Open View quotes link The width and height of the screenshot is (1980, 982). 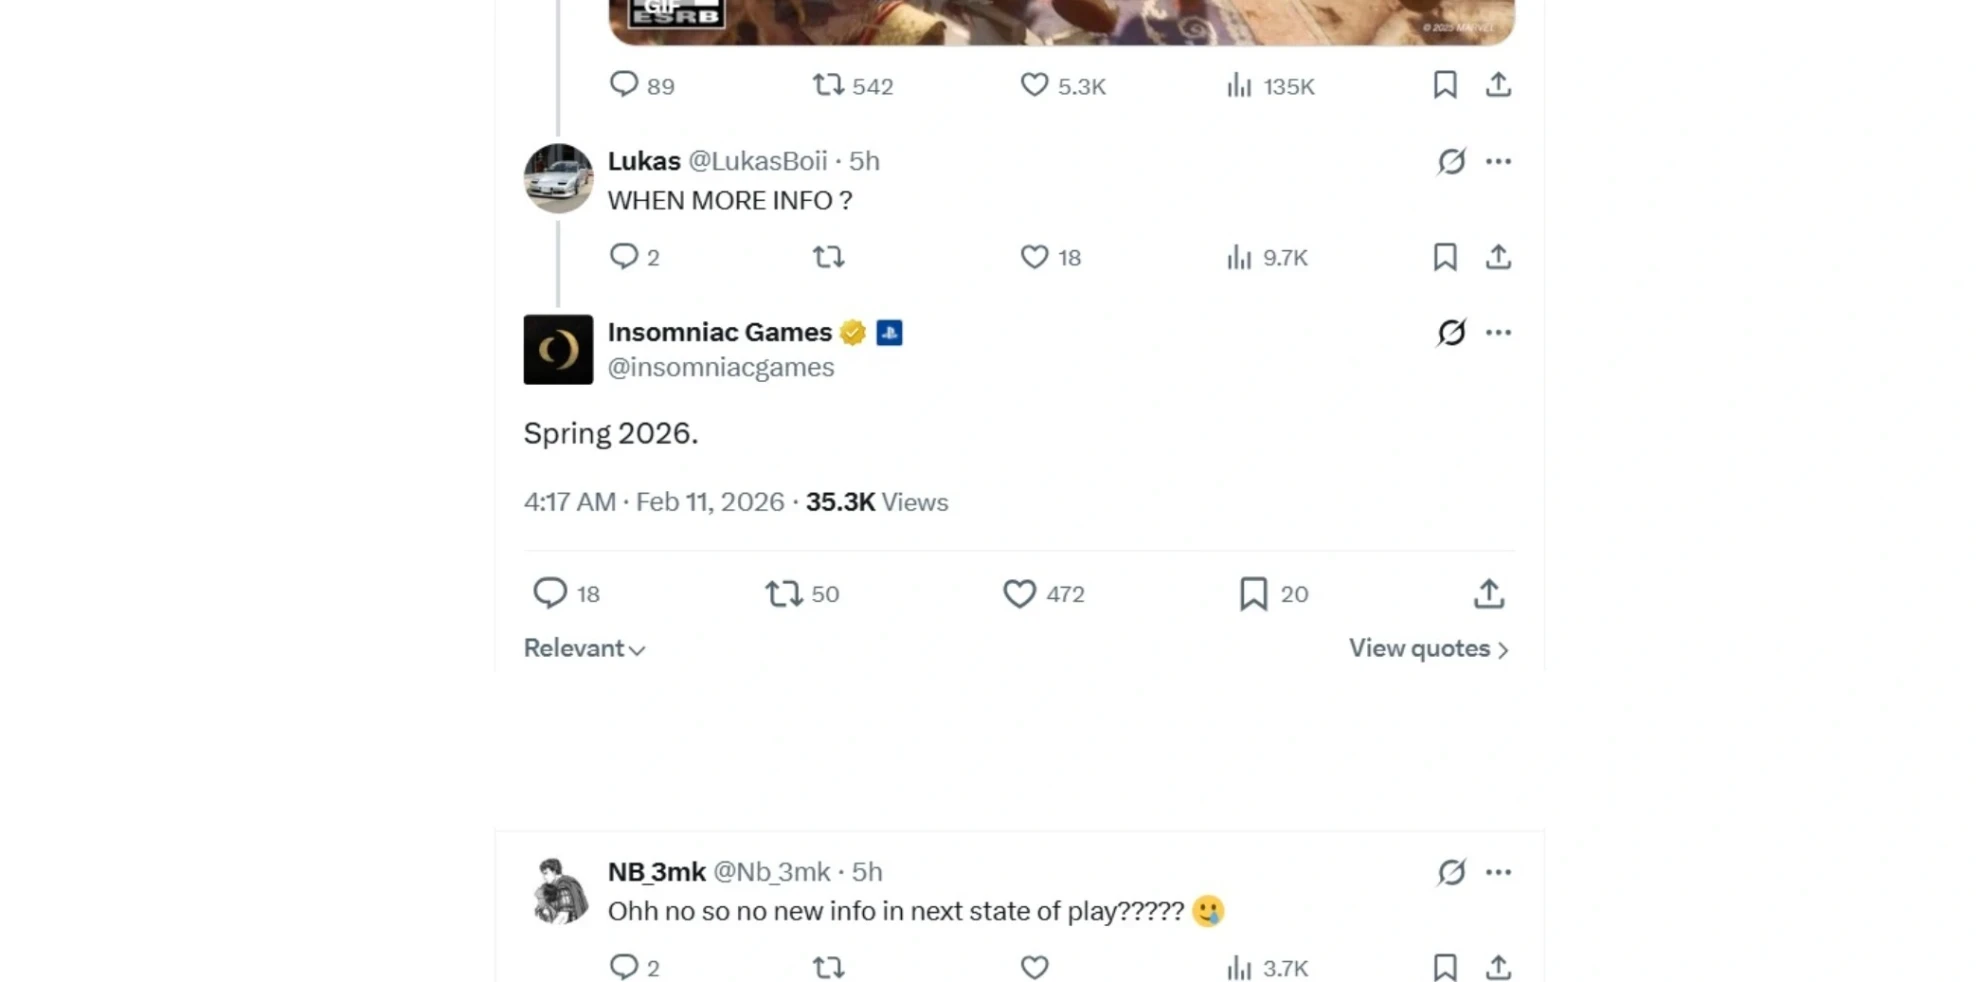coord(1428,649)
